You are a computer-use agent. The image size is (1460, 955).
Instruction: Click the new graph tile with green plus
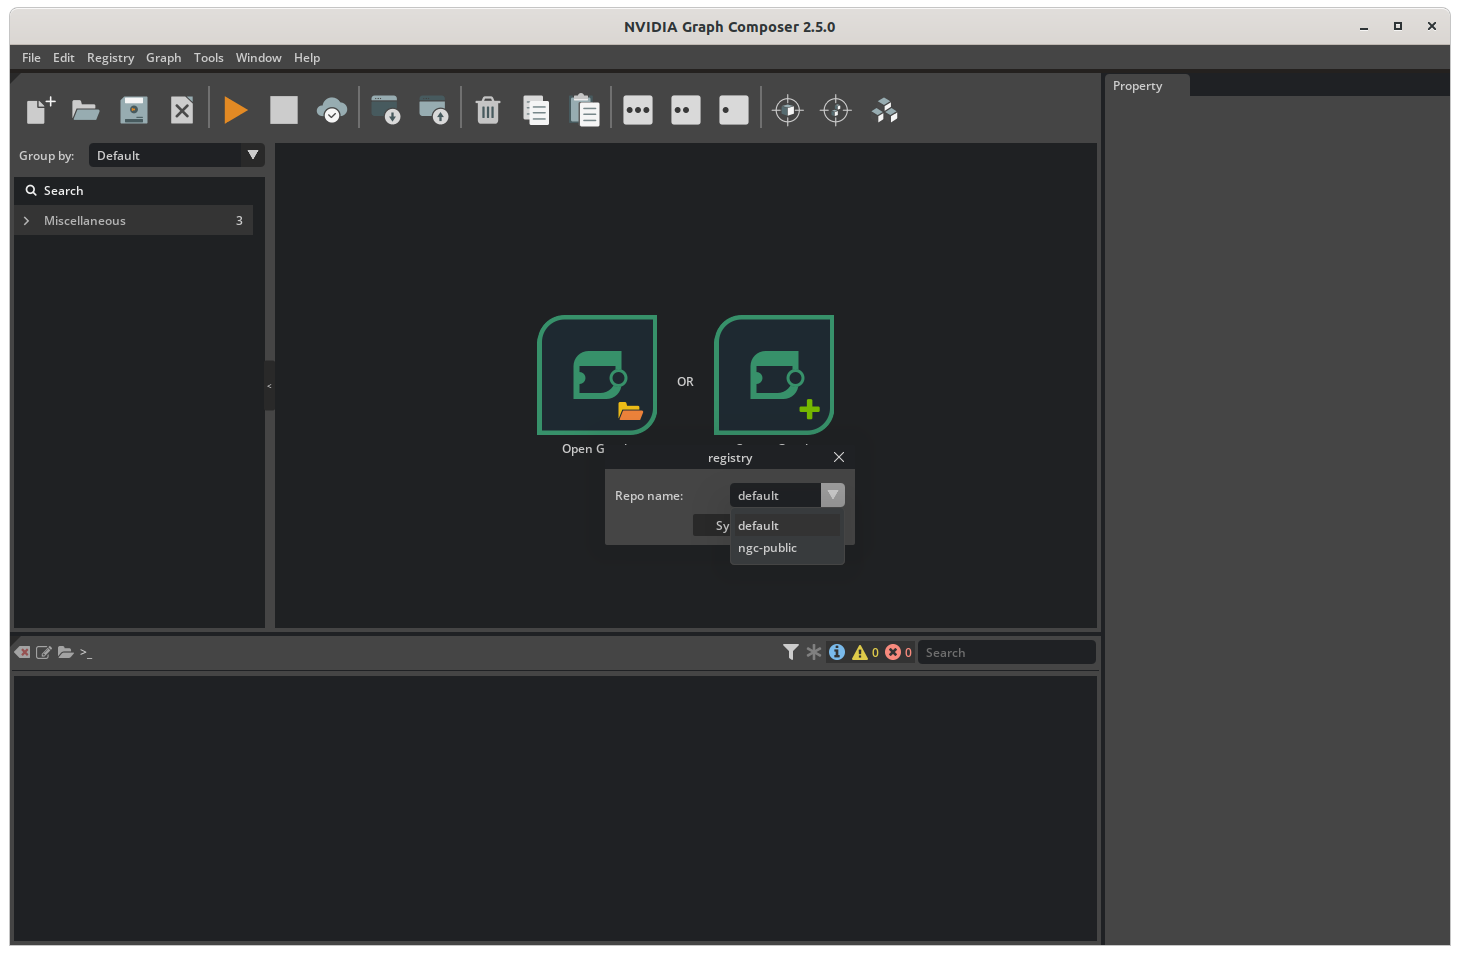(774, 375)
